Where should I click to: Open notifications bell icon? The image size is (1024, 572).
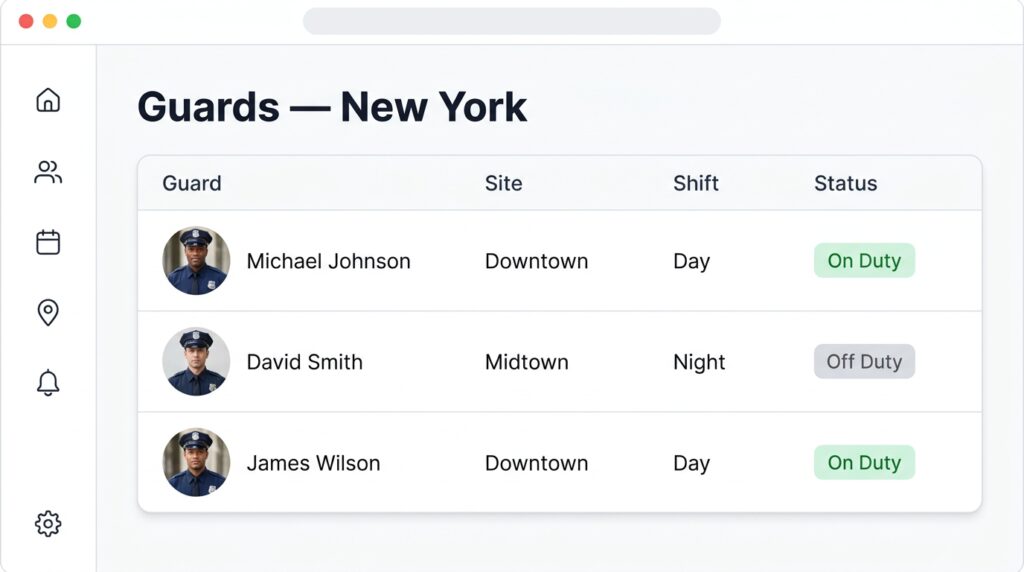tap(48, 383)
